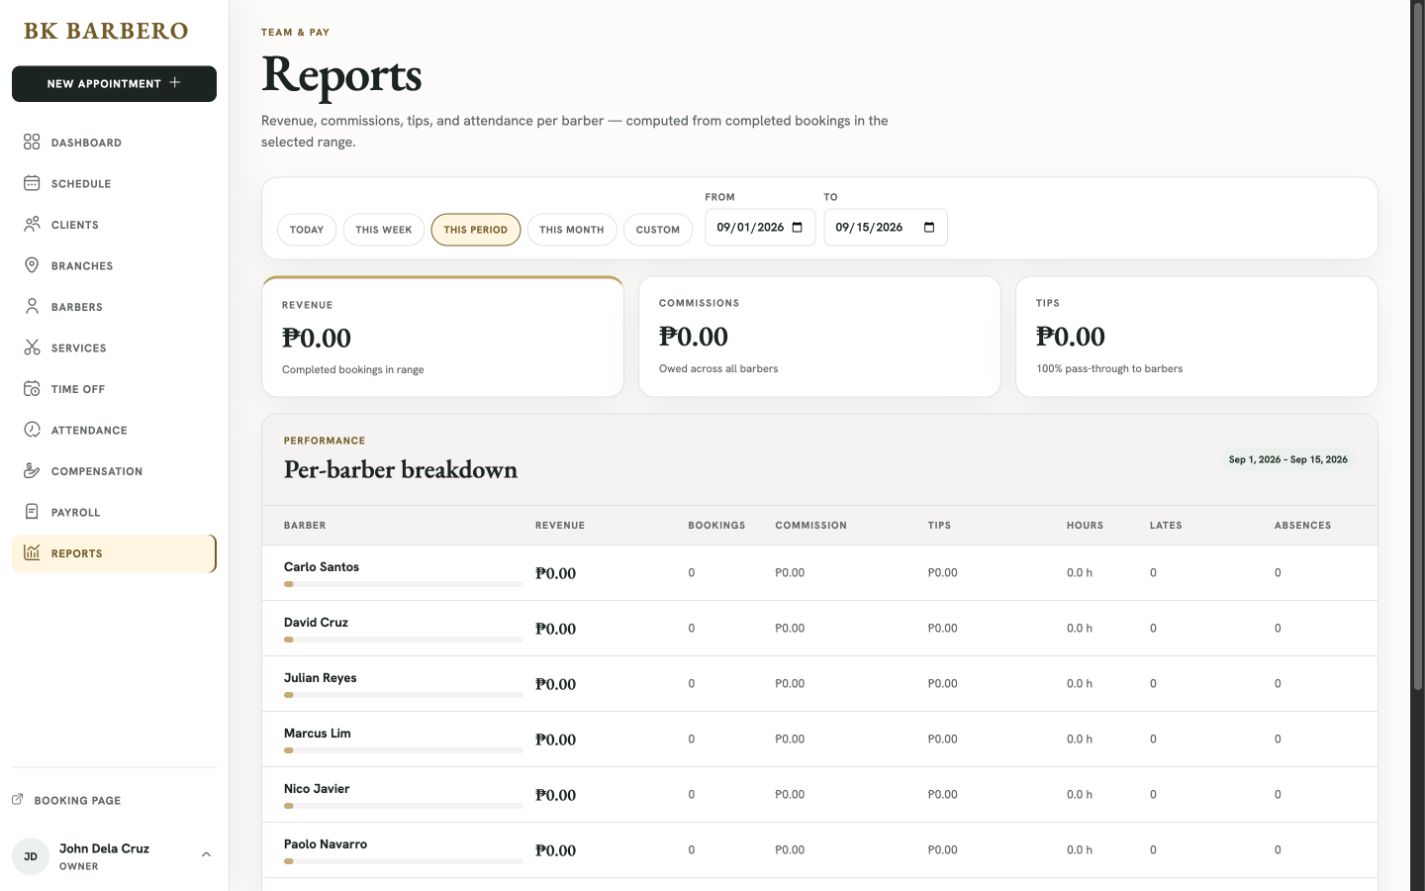This screenshot has width=1425, height=891.
Task: Click the Sep 1, 2026 – Sep 15, 2026 badge
Action: tap(1288, 460)
